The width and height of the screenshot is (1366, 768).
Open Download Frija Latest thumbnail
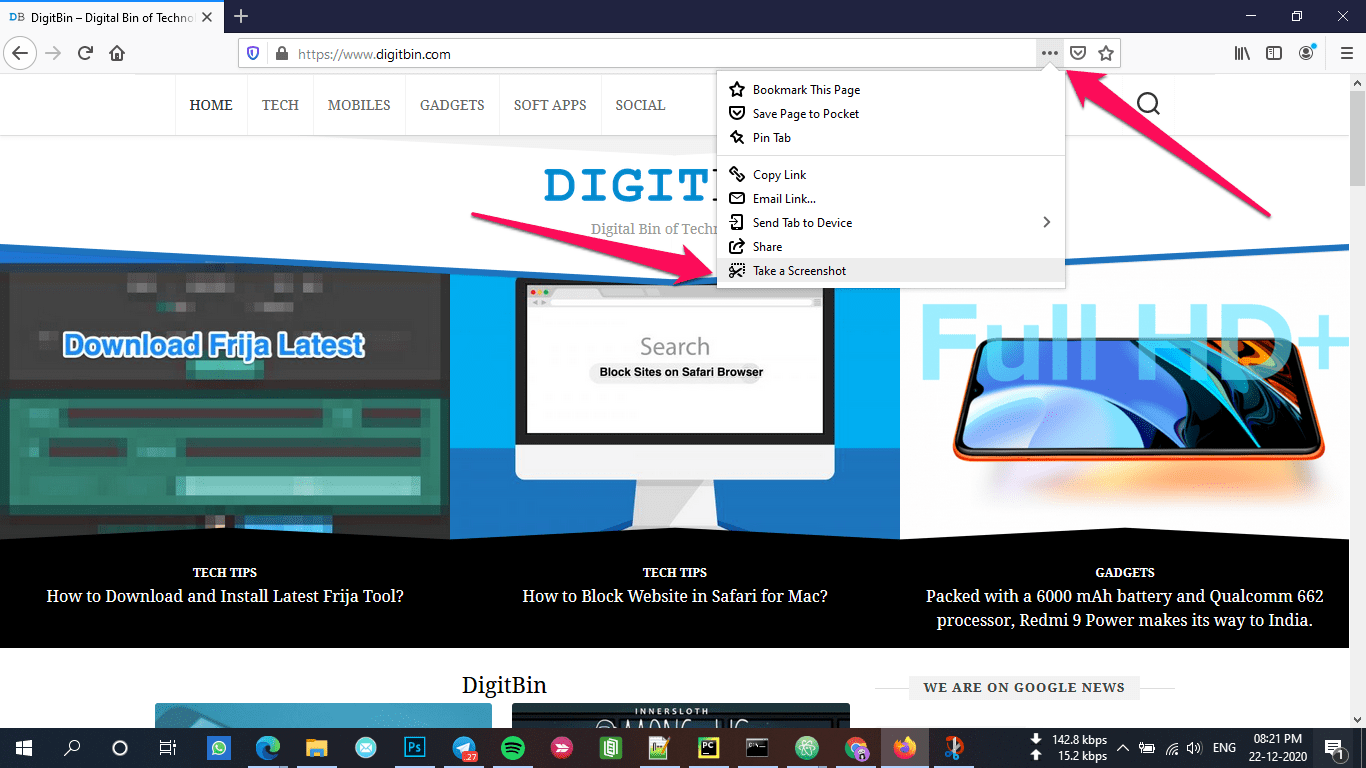coord(225,404)
